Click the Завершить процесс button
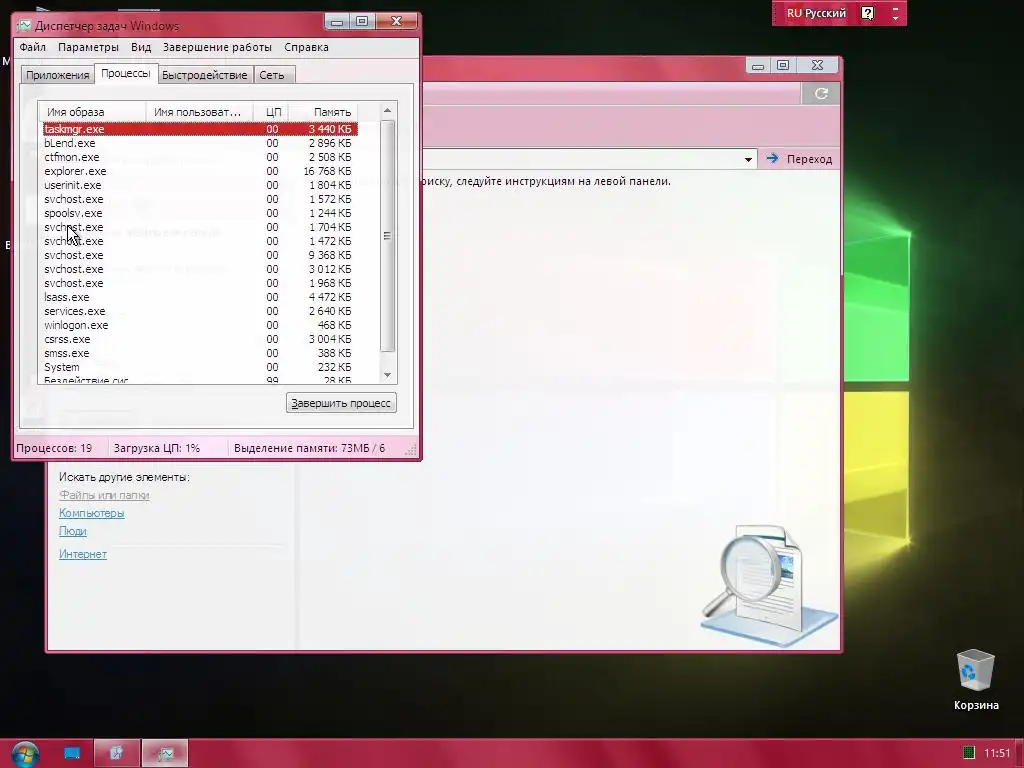Screen dimensions: 1024x768 (341, 403)
